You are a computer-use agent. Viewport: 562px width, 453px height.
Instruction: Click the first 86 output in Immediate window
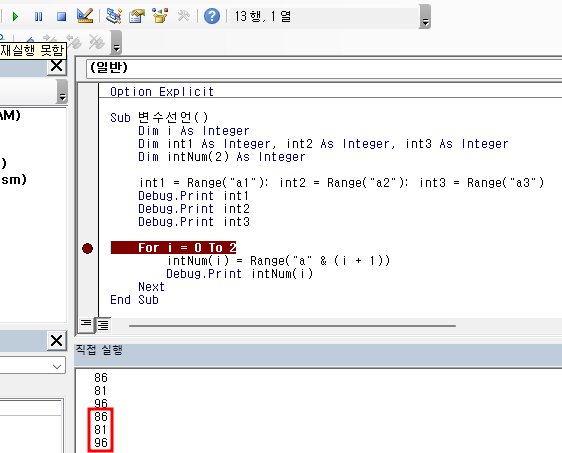pyautogui.click(x=101, y=378)
